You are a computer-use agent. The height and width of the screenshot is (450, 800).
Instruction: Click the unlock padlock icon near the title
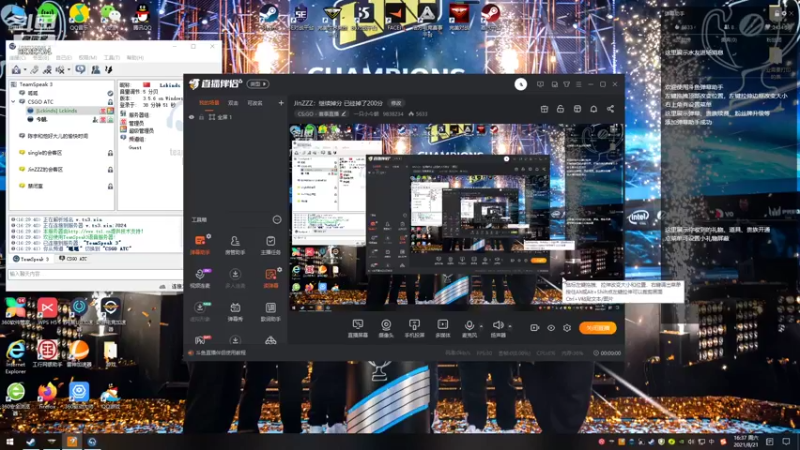(x=560, y=109)
